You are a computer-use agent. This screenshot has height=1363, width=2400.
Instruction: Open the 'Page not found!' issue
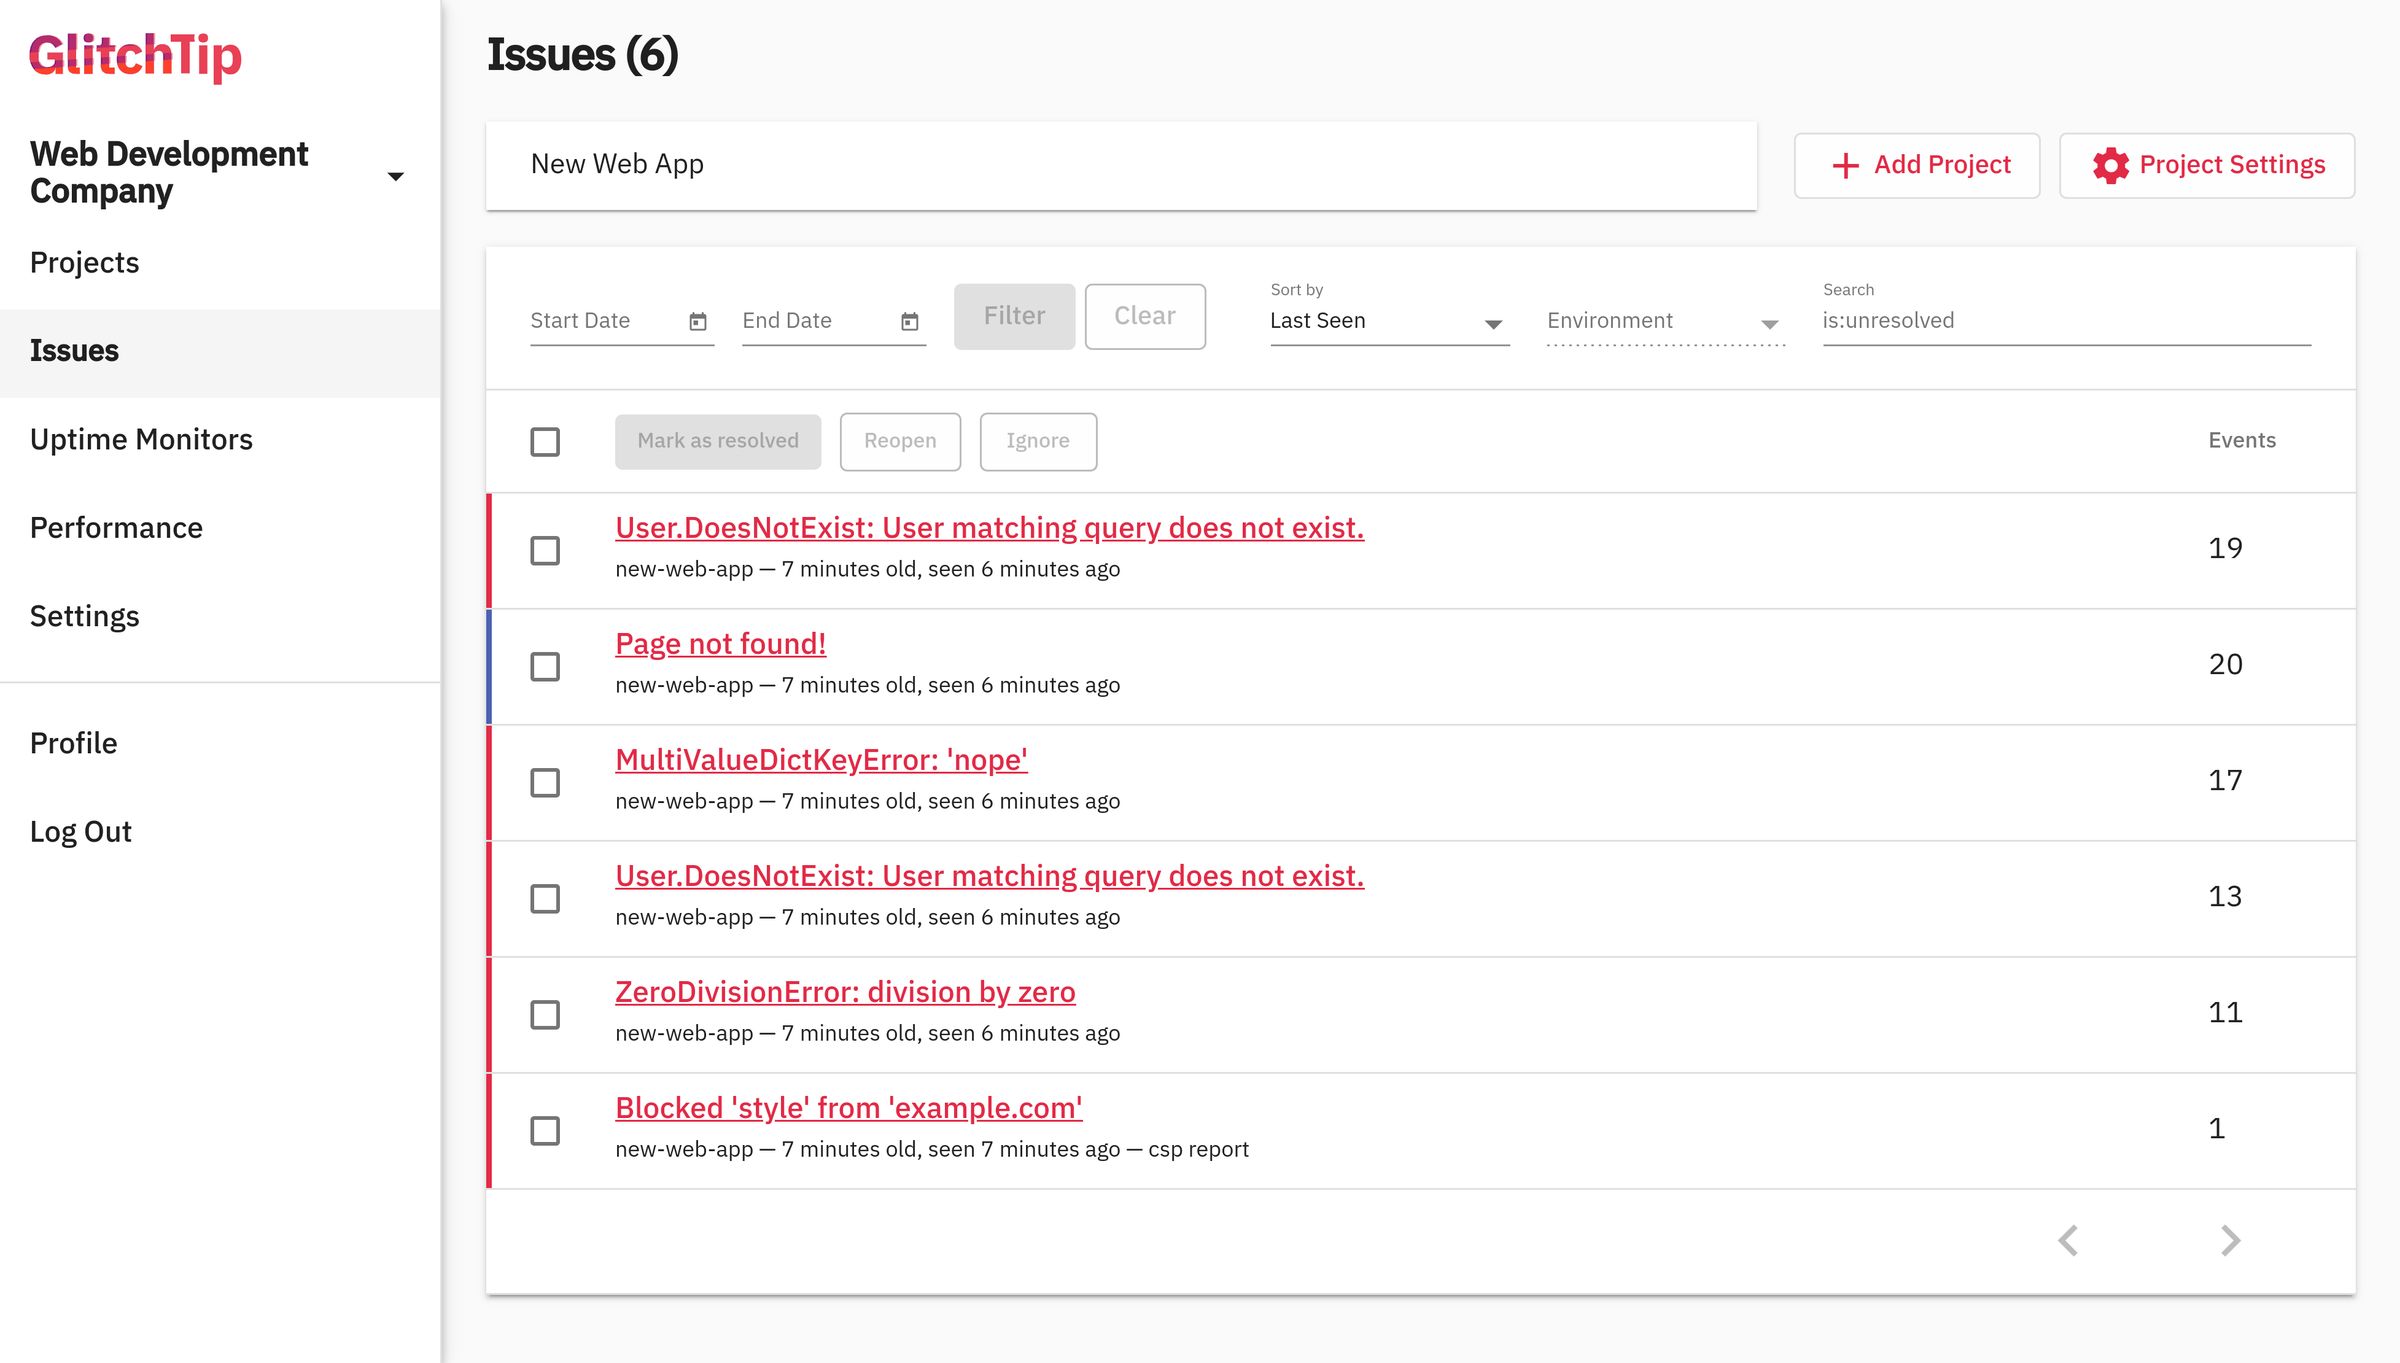coord(720,643)
